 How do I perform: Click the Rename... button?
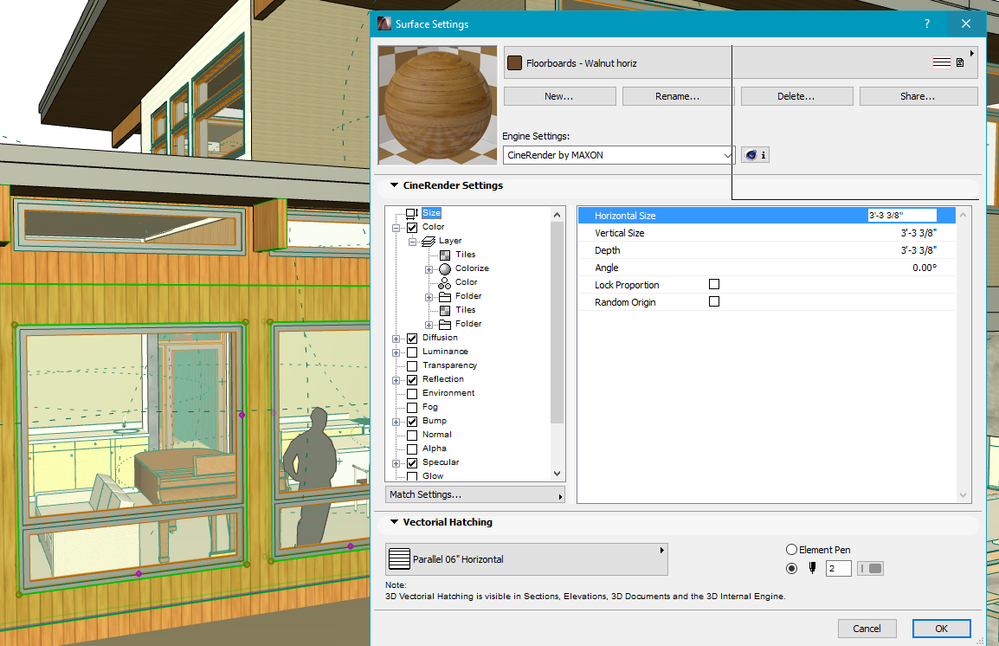(x=677, y=96)
